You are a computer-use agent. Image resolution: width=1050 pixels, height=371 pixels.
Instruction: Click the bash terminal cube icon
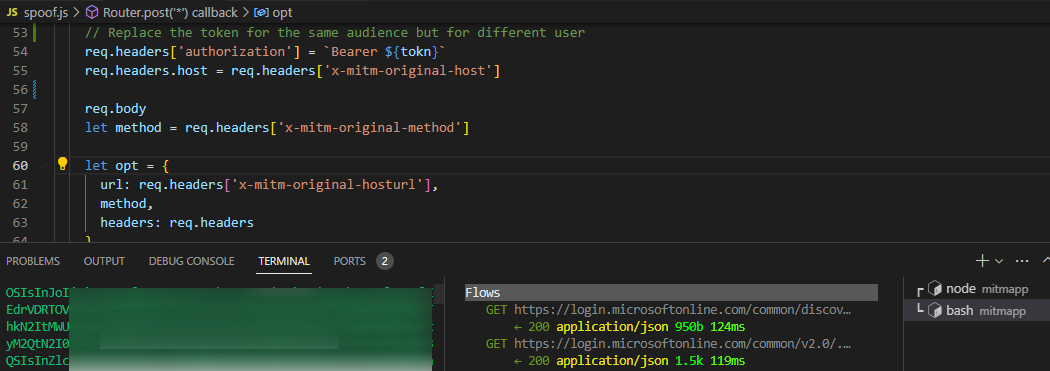(x=935, y=310)
